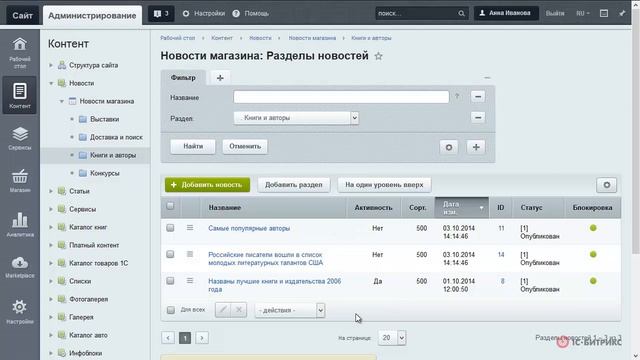Open row menu for Самые популярные авторы
The height and width of the screenshot is (360, 640).
click(190, 228)
